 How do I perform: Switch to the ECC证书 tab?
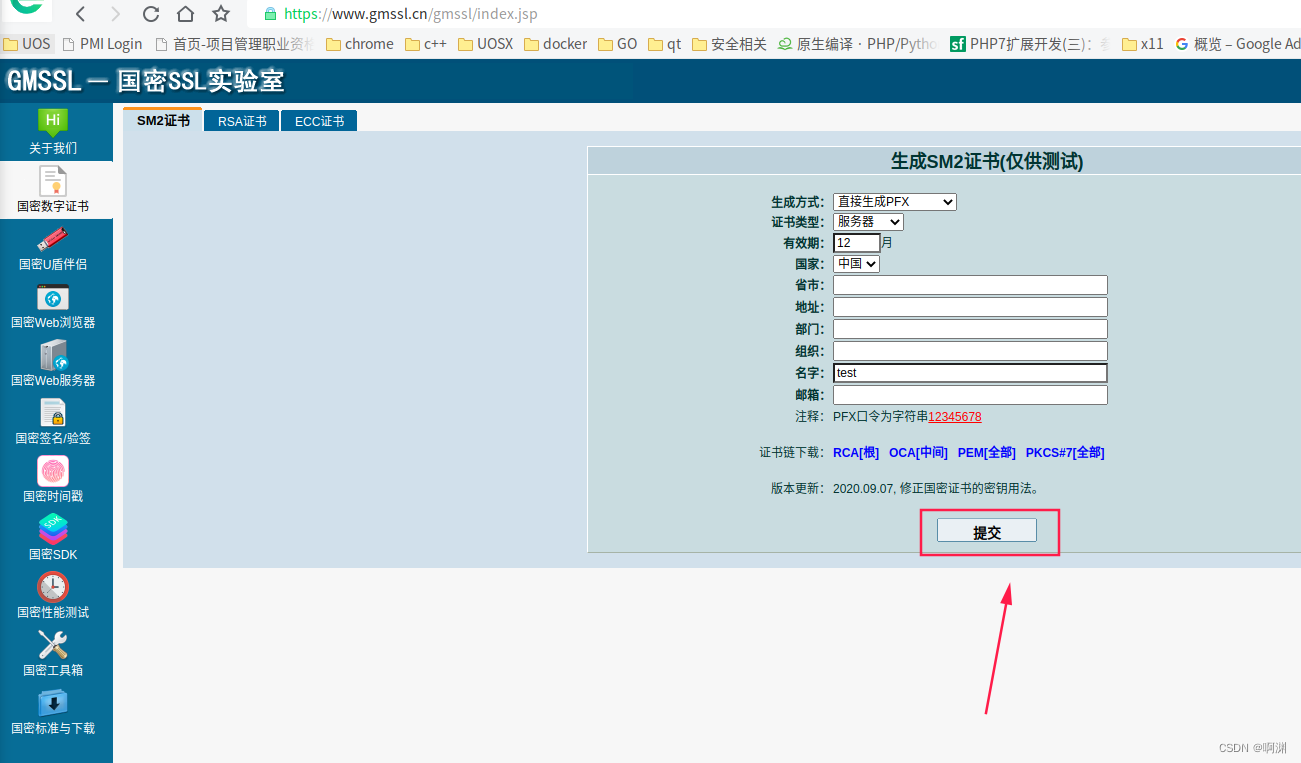[x=318, y=120]
